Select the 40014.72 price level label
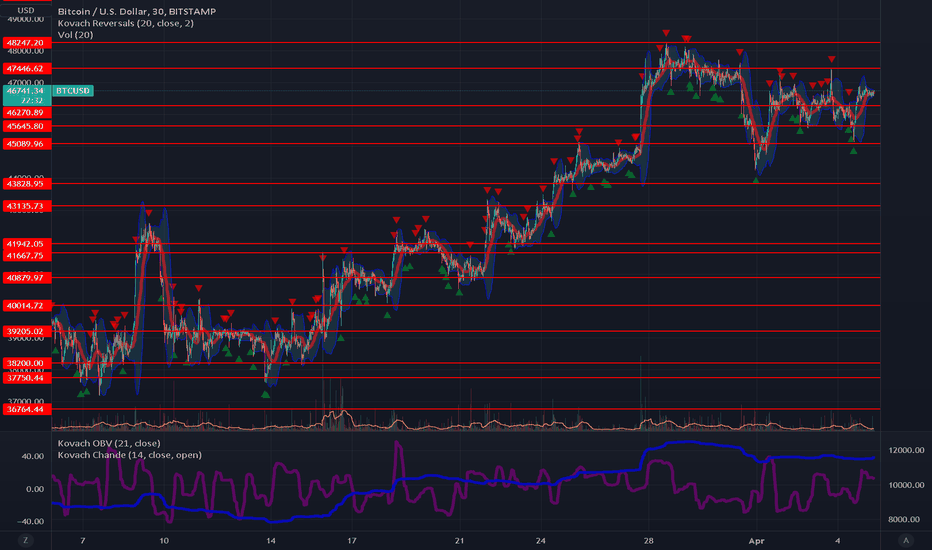Screen dimensions: 932x550 (x=25, y=306)
